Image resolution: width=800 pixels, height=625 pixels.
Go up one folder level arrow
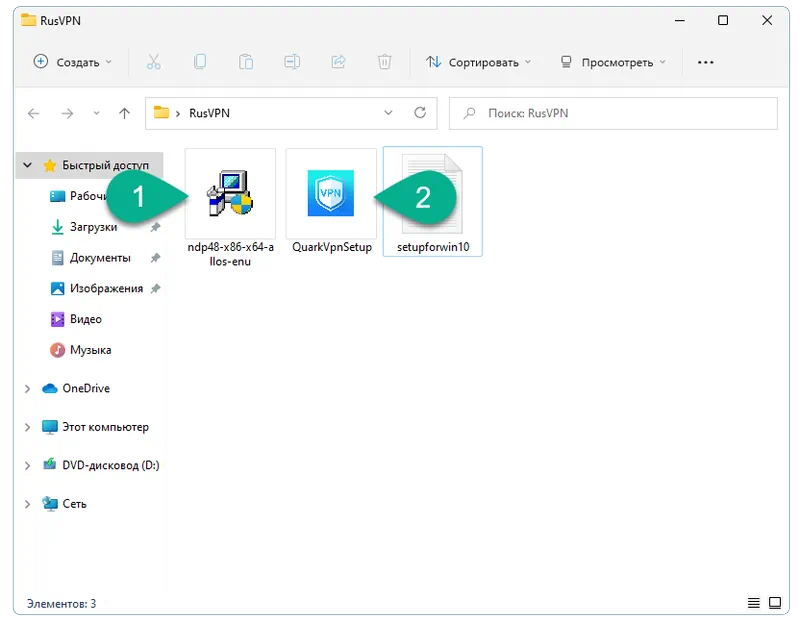124,114
